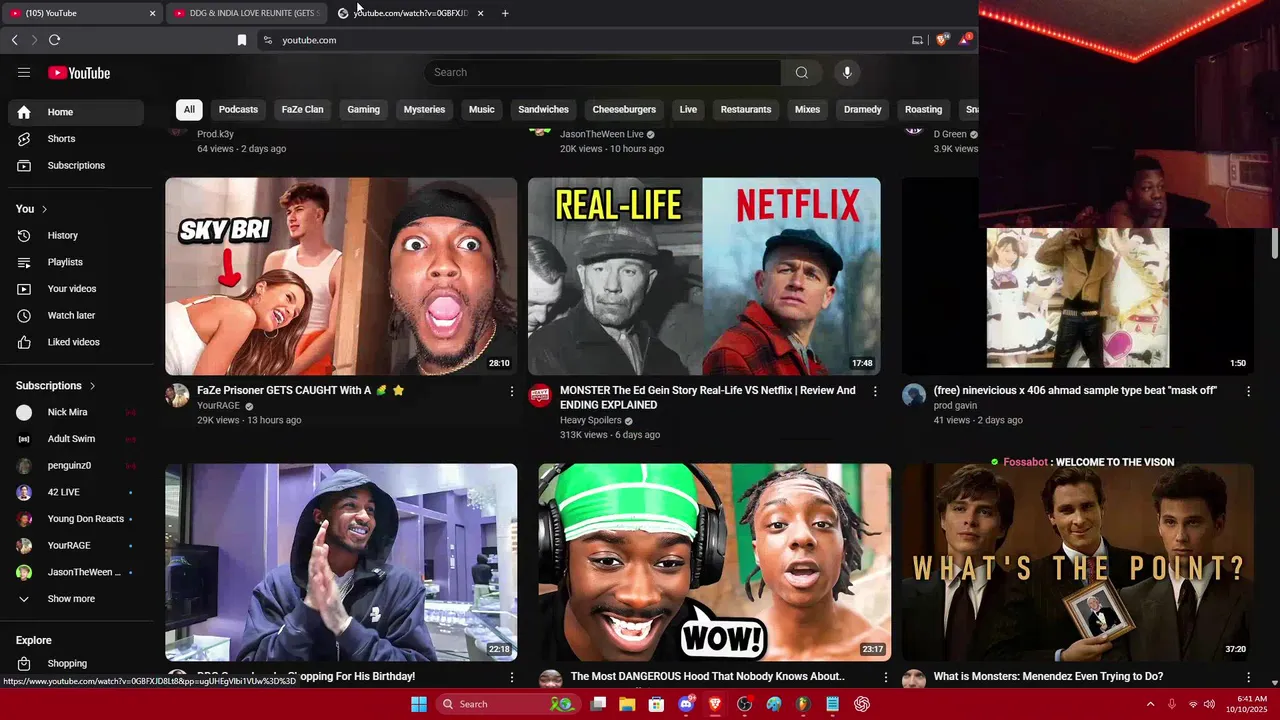Open Nick Mira subscription channel
Screen dimensions: 1280x720
pyautogui.click(x=76, y=412)
